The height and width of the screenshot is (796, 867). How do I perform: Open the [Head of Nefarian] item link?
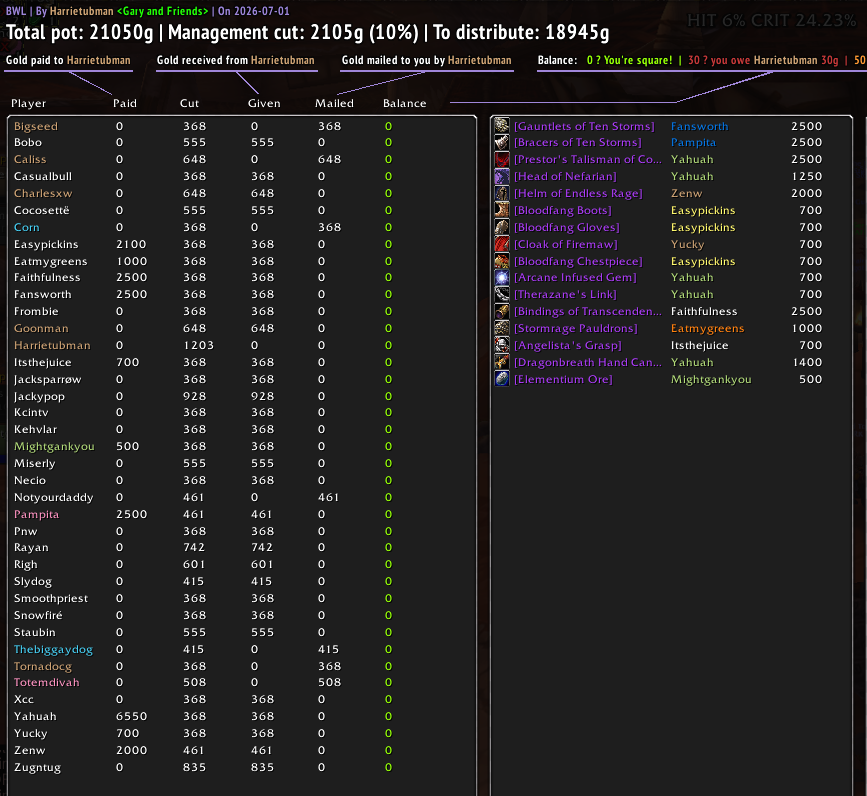pyautogui.click(x=565, y=177)
